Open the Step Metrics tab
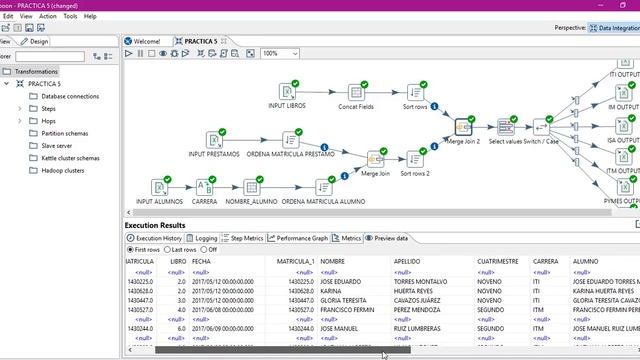The width and height of the screenshot is (640, 360). (x=242, y=238)
